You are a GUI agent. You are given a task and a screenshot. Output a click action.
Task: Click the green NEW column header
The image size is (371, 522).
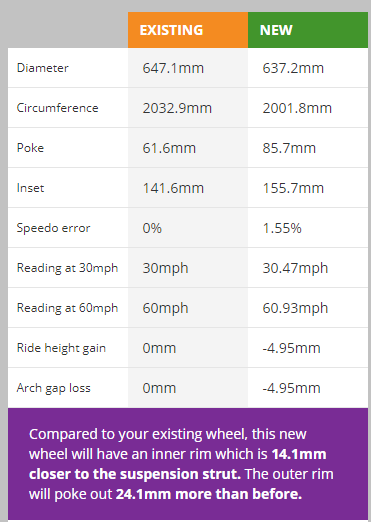[308, 30]
